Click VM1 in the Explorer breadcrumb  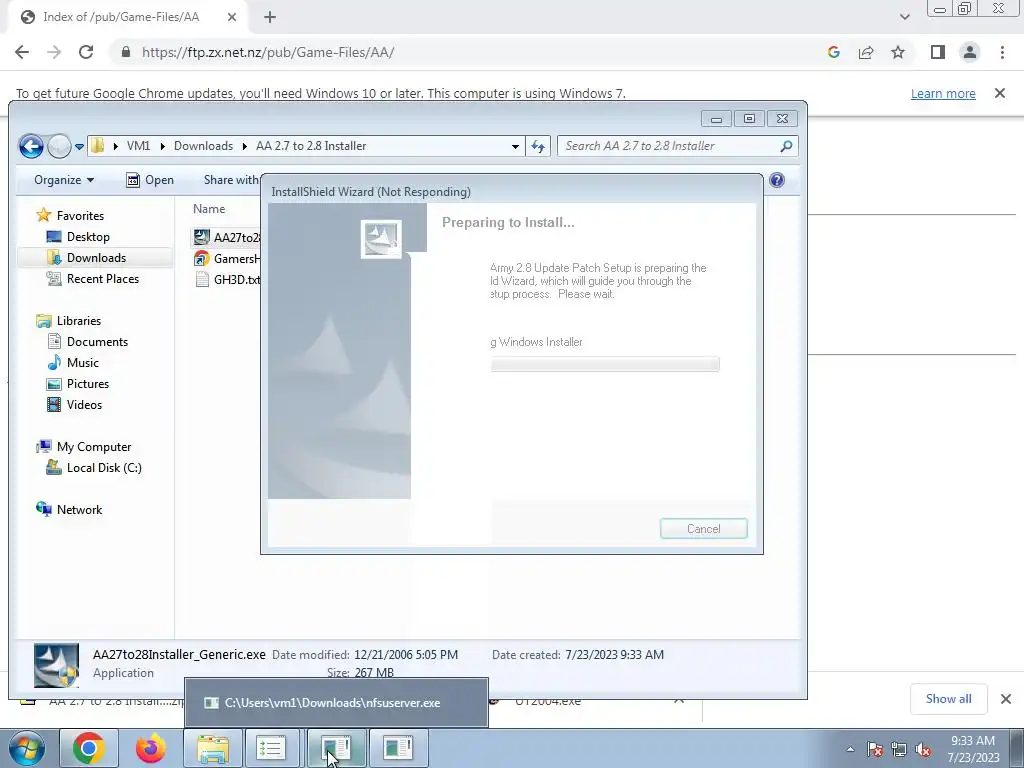click(138, 146)
